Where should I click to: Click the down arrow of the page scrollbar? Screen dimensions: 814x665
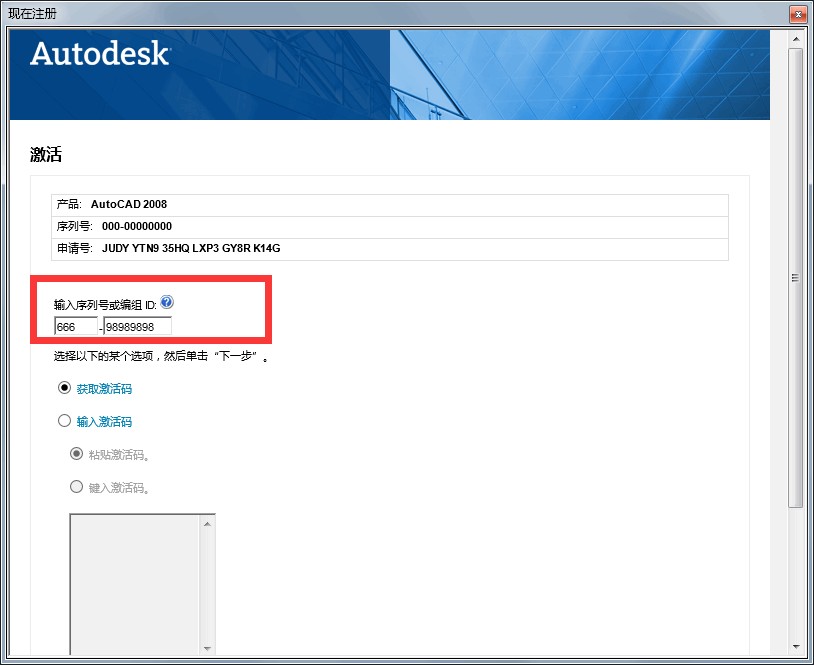(x=795, y=646)
